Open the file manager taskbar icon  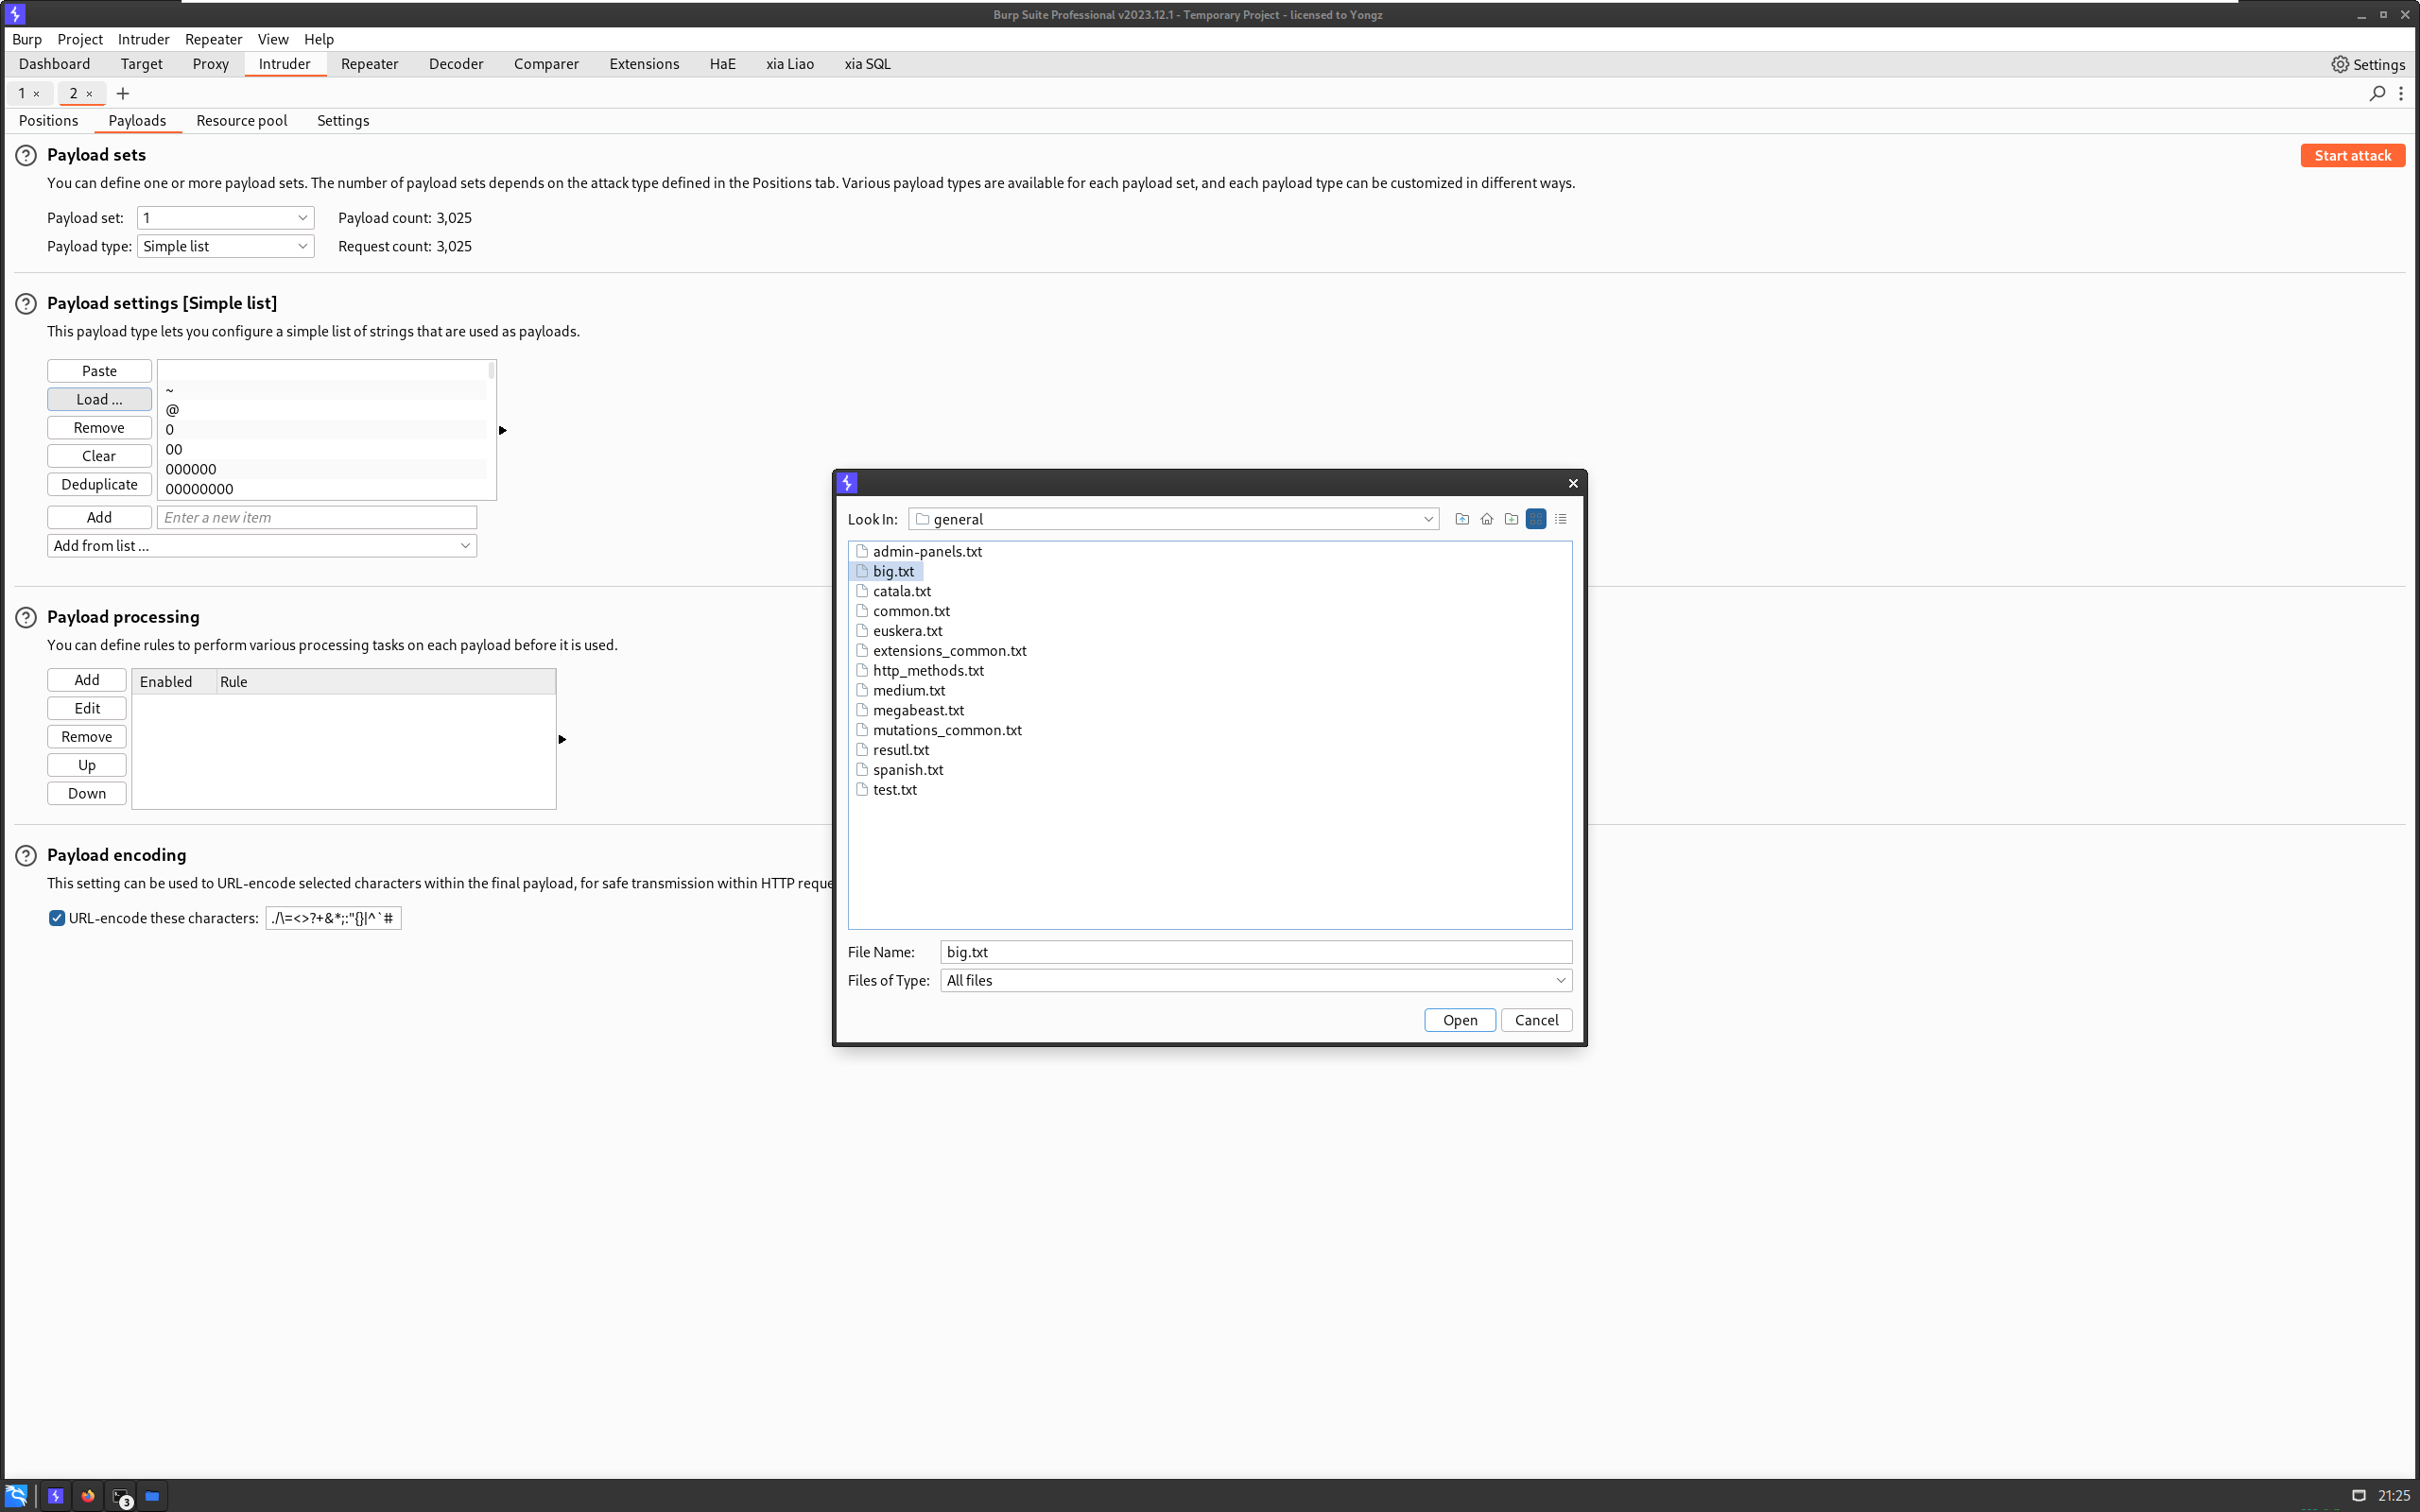click(x=152, y=1496)
